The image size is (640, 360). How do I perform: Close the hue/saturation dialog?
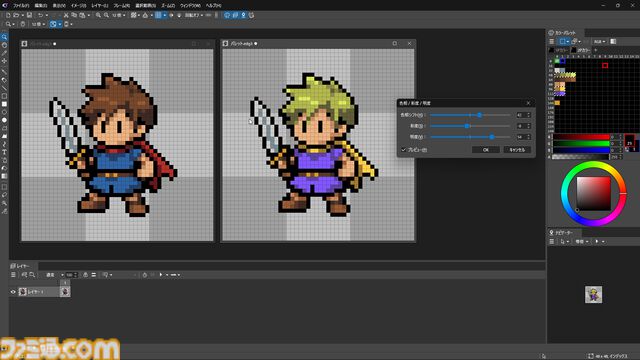[x=528, y=103]
